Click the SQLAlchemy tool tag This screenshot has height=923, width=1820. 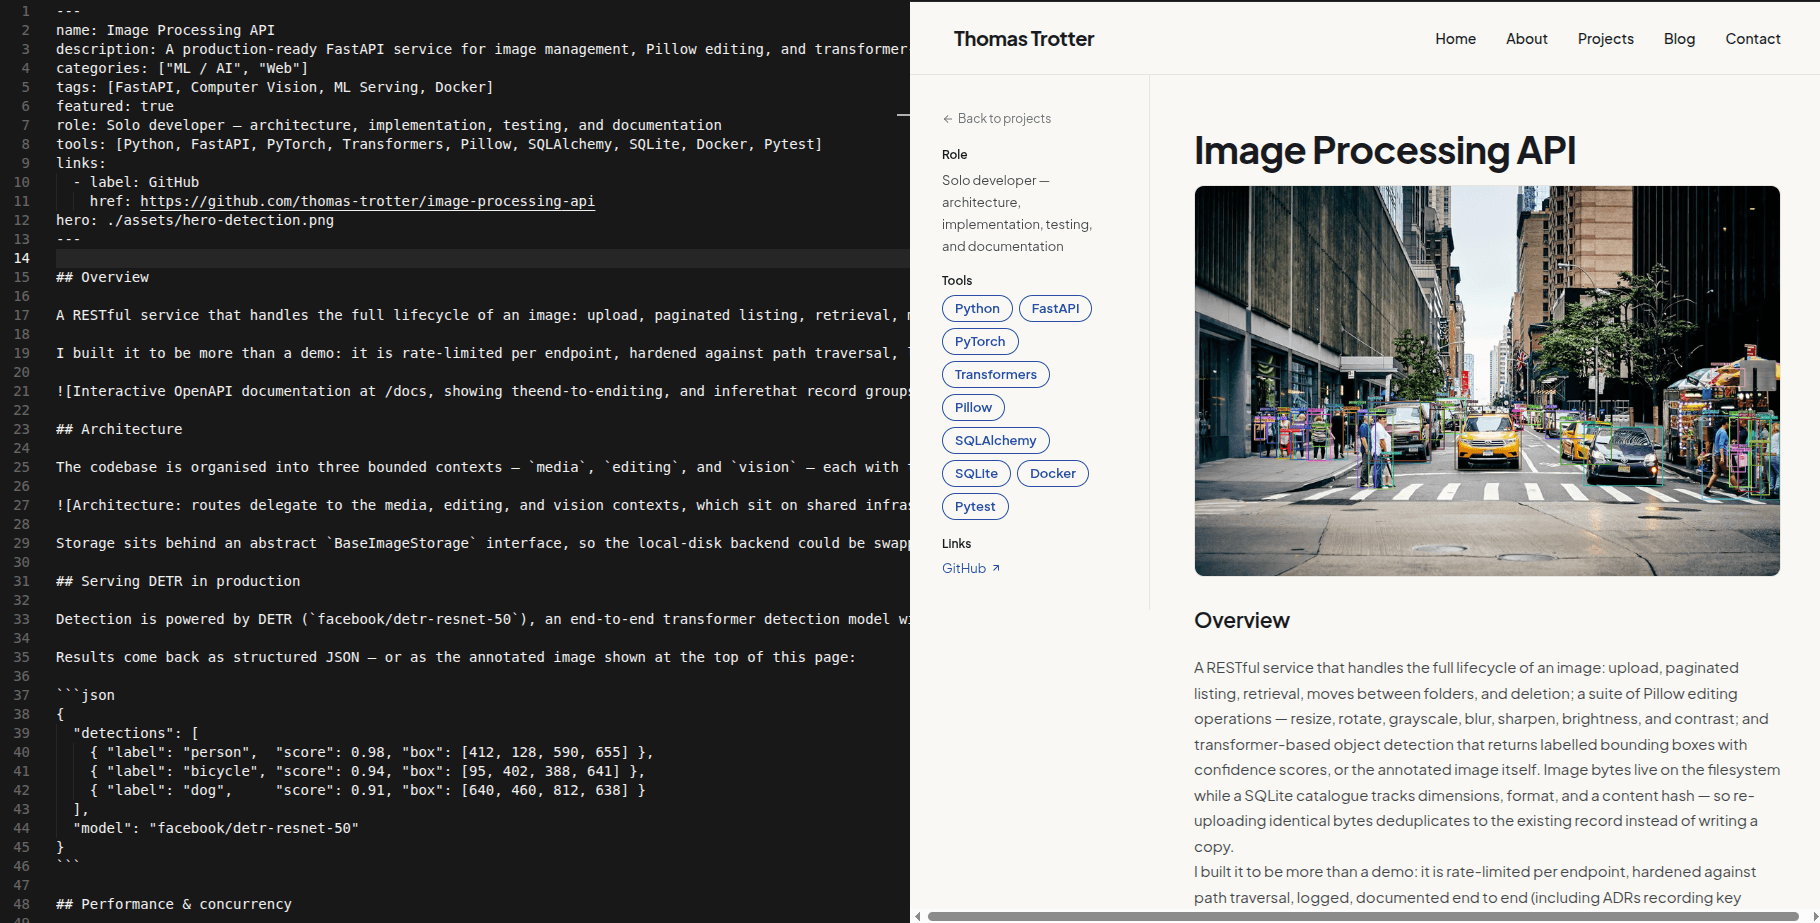(x=995, y=440)
